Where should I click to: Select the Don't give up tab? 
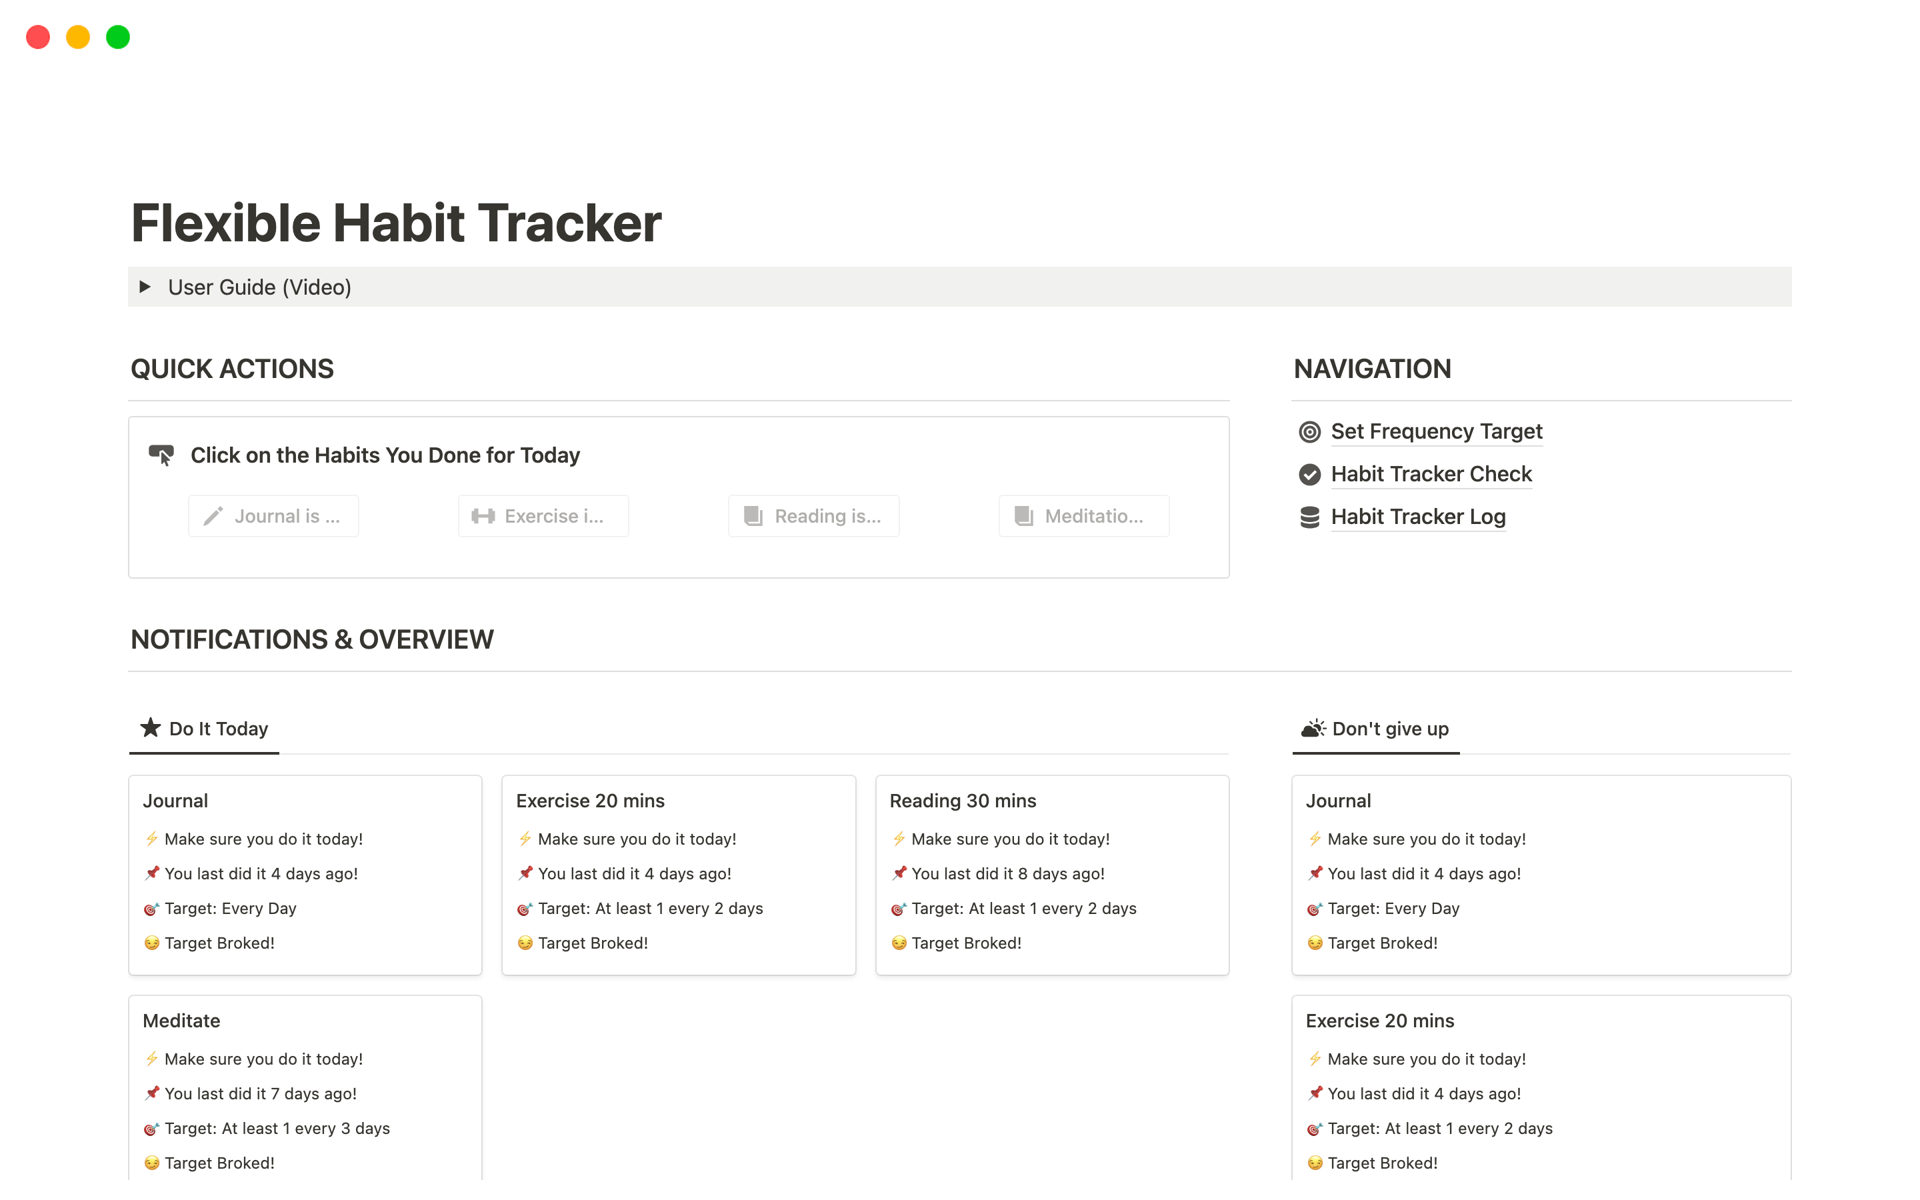(1376, 729)
